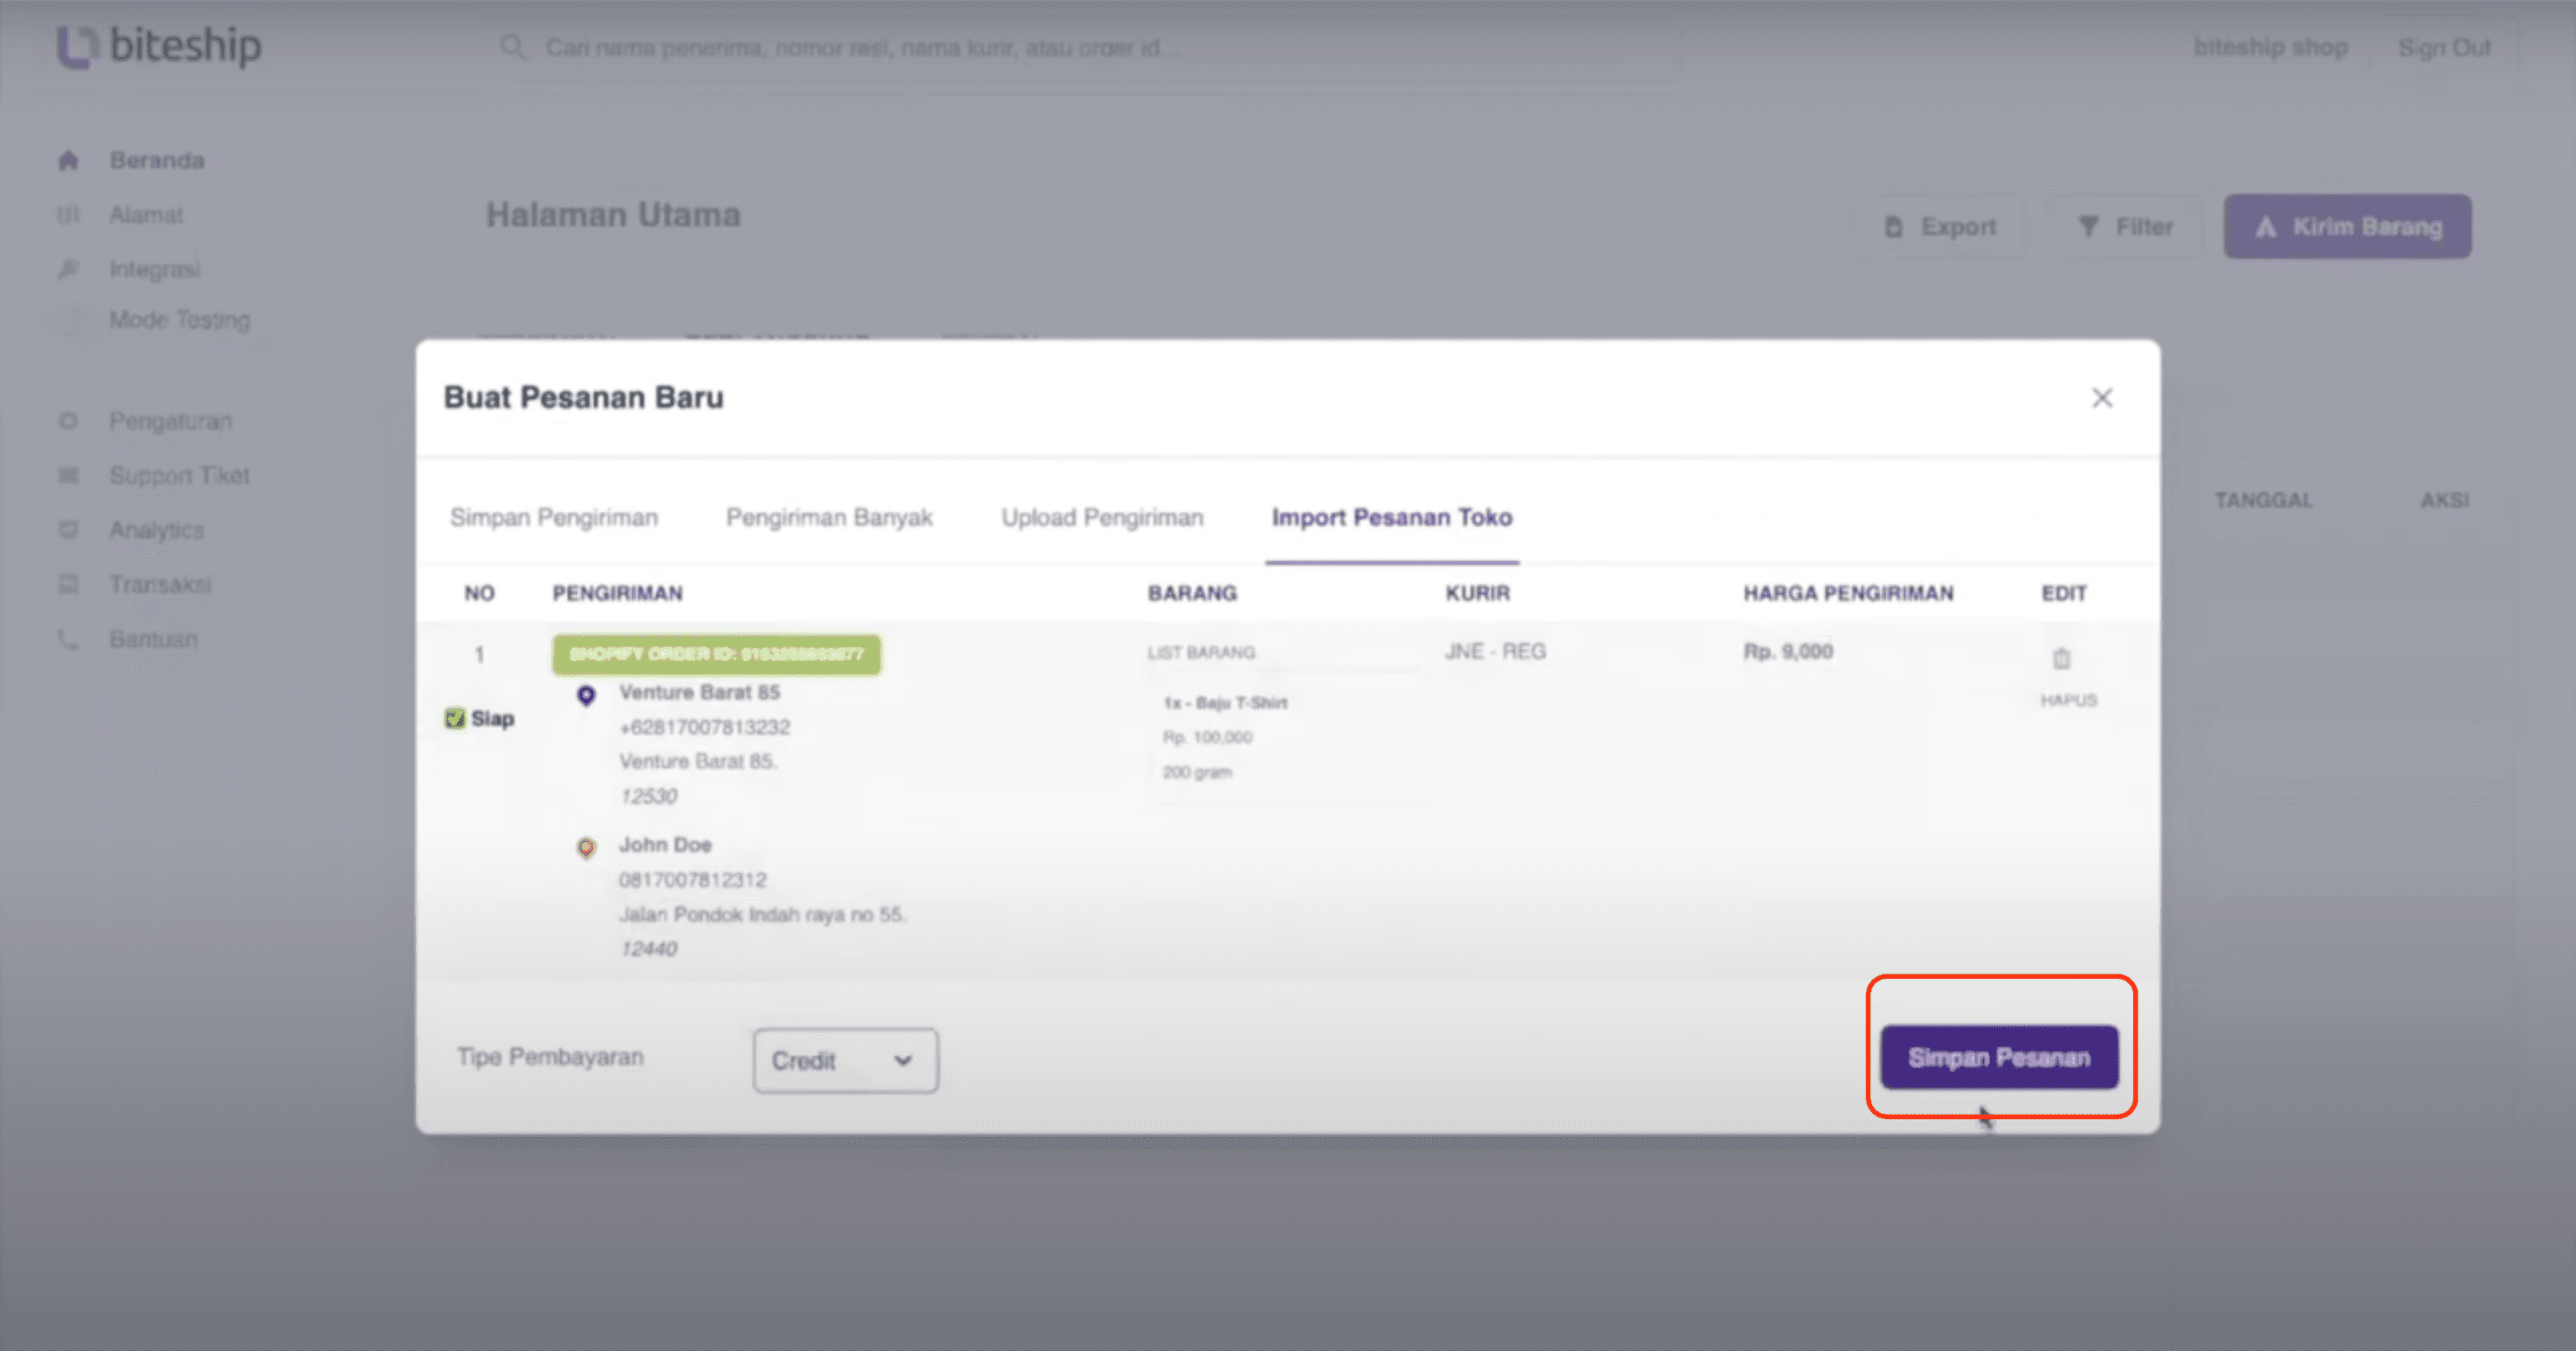The height and width of the screenshot is (1351, 2576).
Task: Click the Export button
Action: [1940, 227]
